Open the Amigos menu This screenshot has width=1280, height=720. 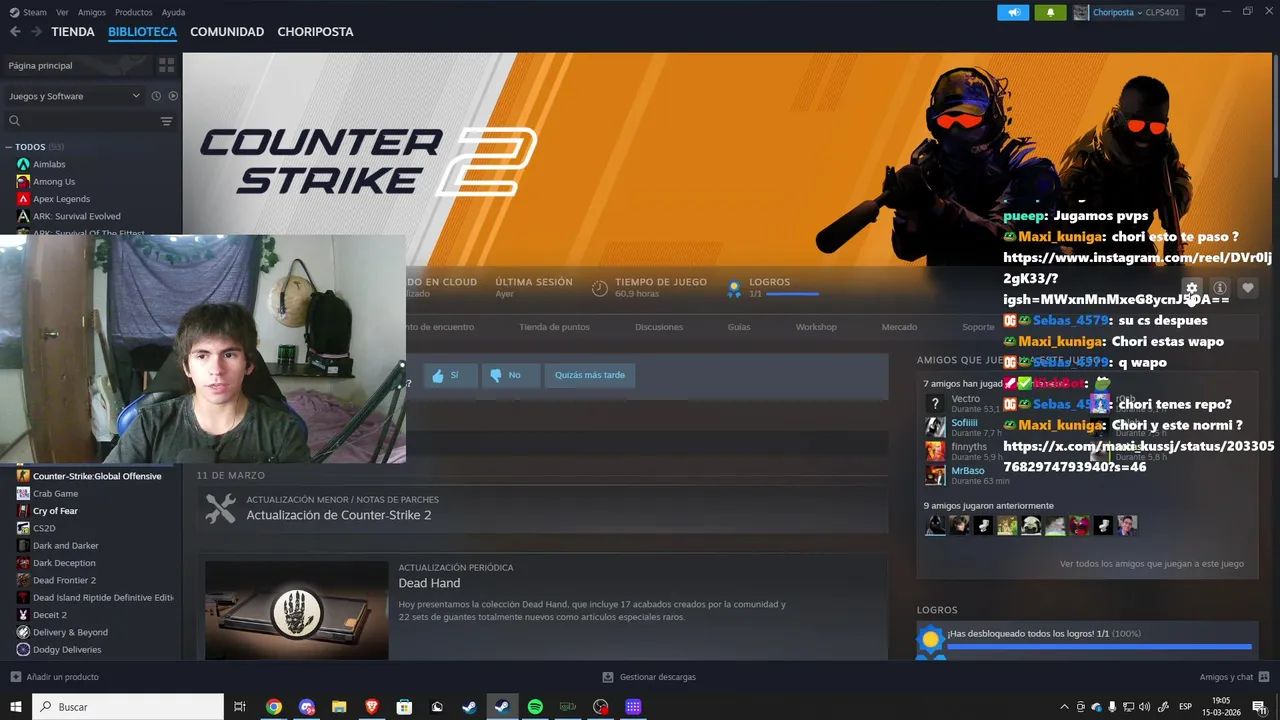pos(92,12)
